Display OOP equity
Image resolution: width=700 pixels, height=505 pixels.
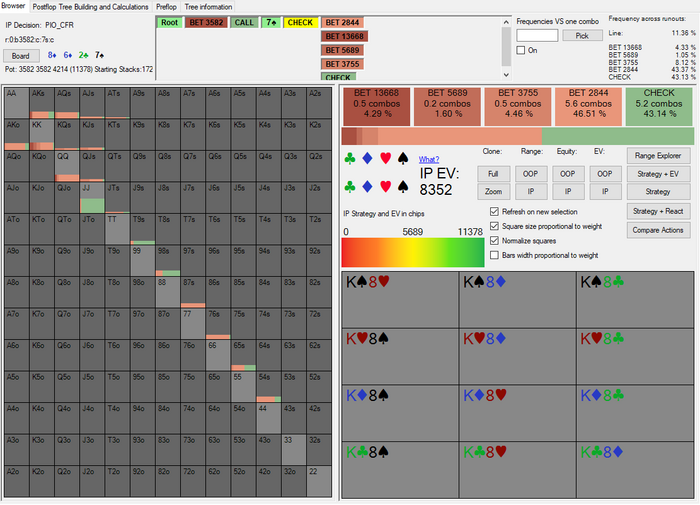[568, 174]
